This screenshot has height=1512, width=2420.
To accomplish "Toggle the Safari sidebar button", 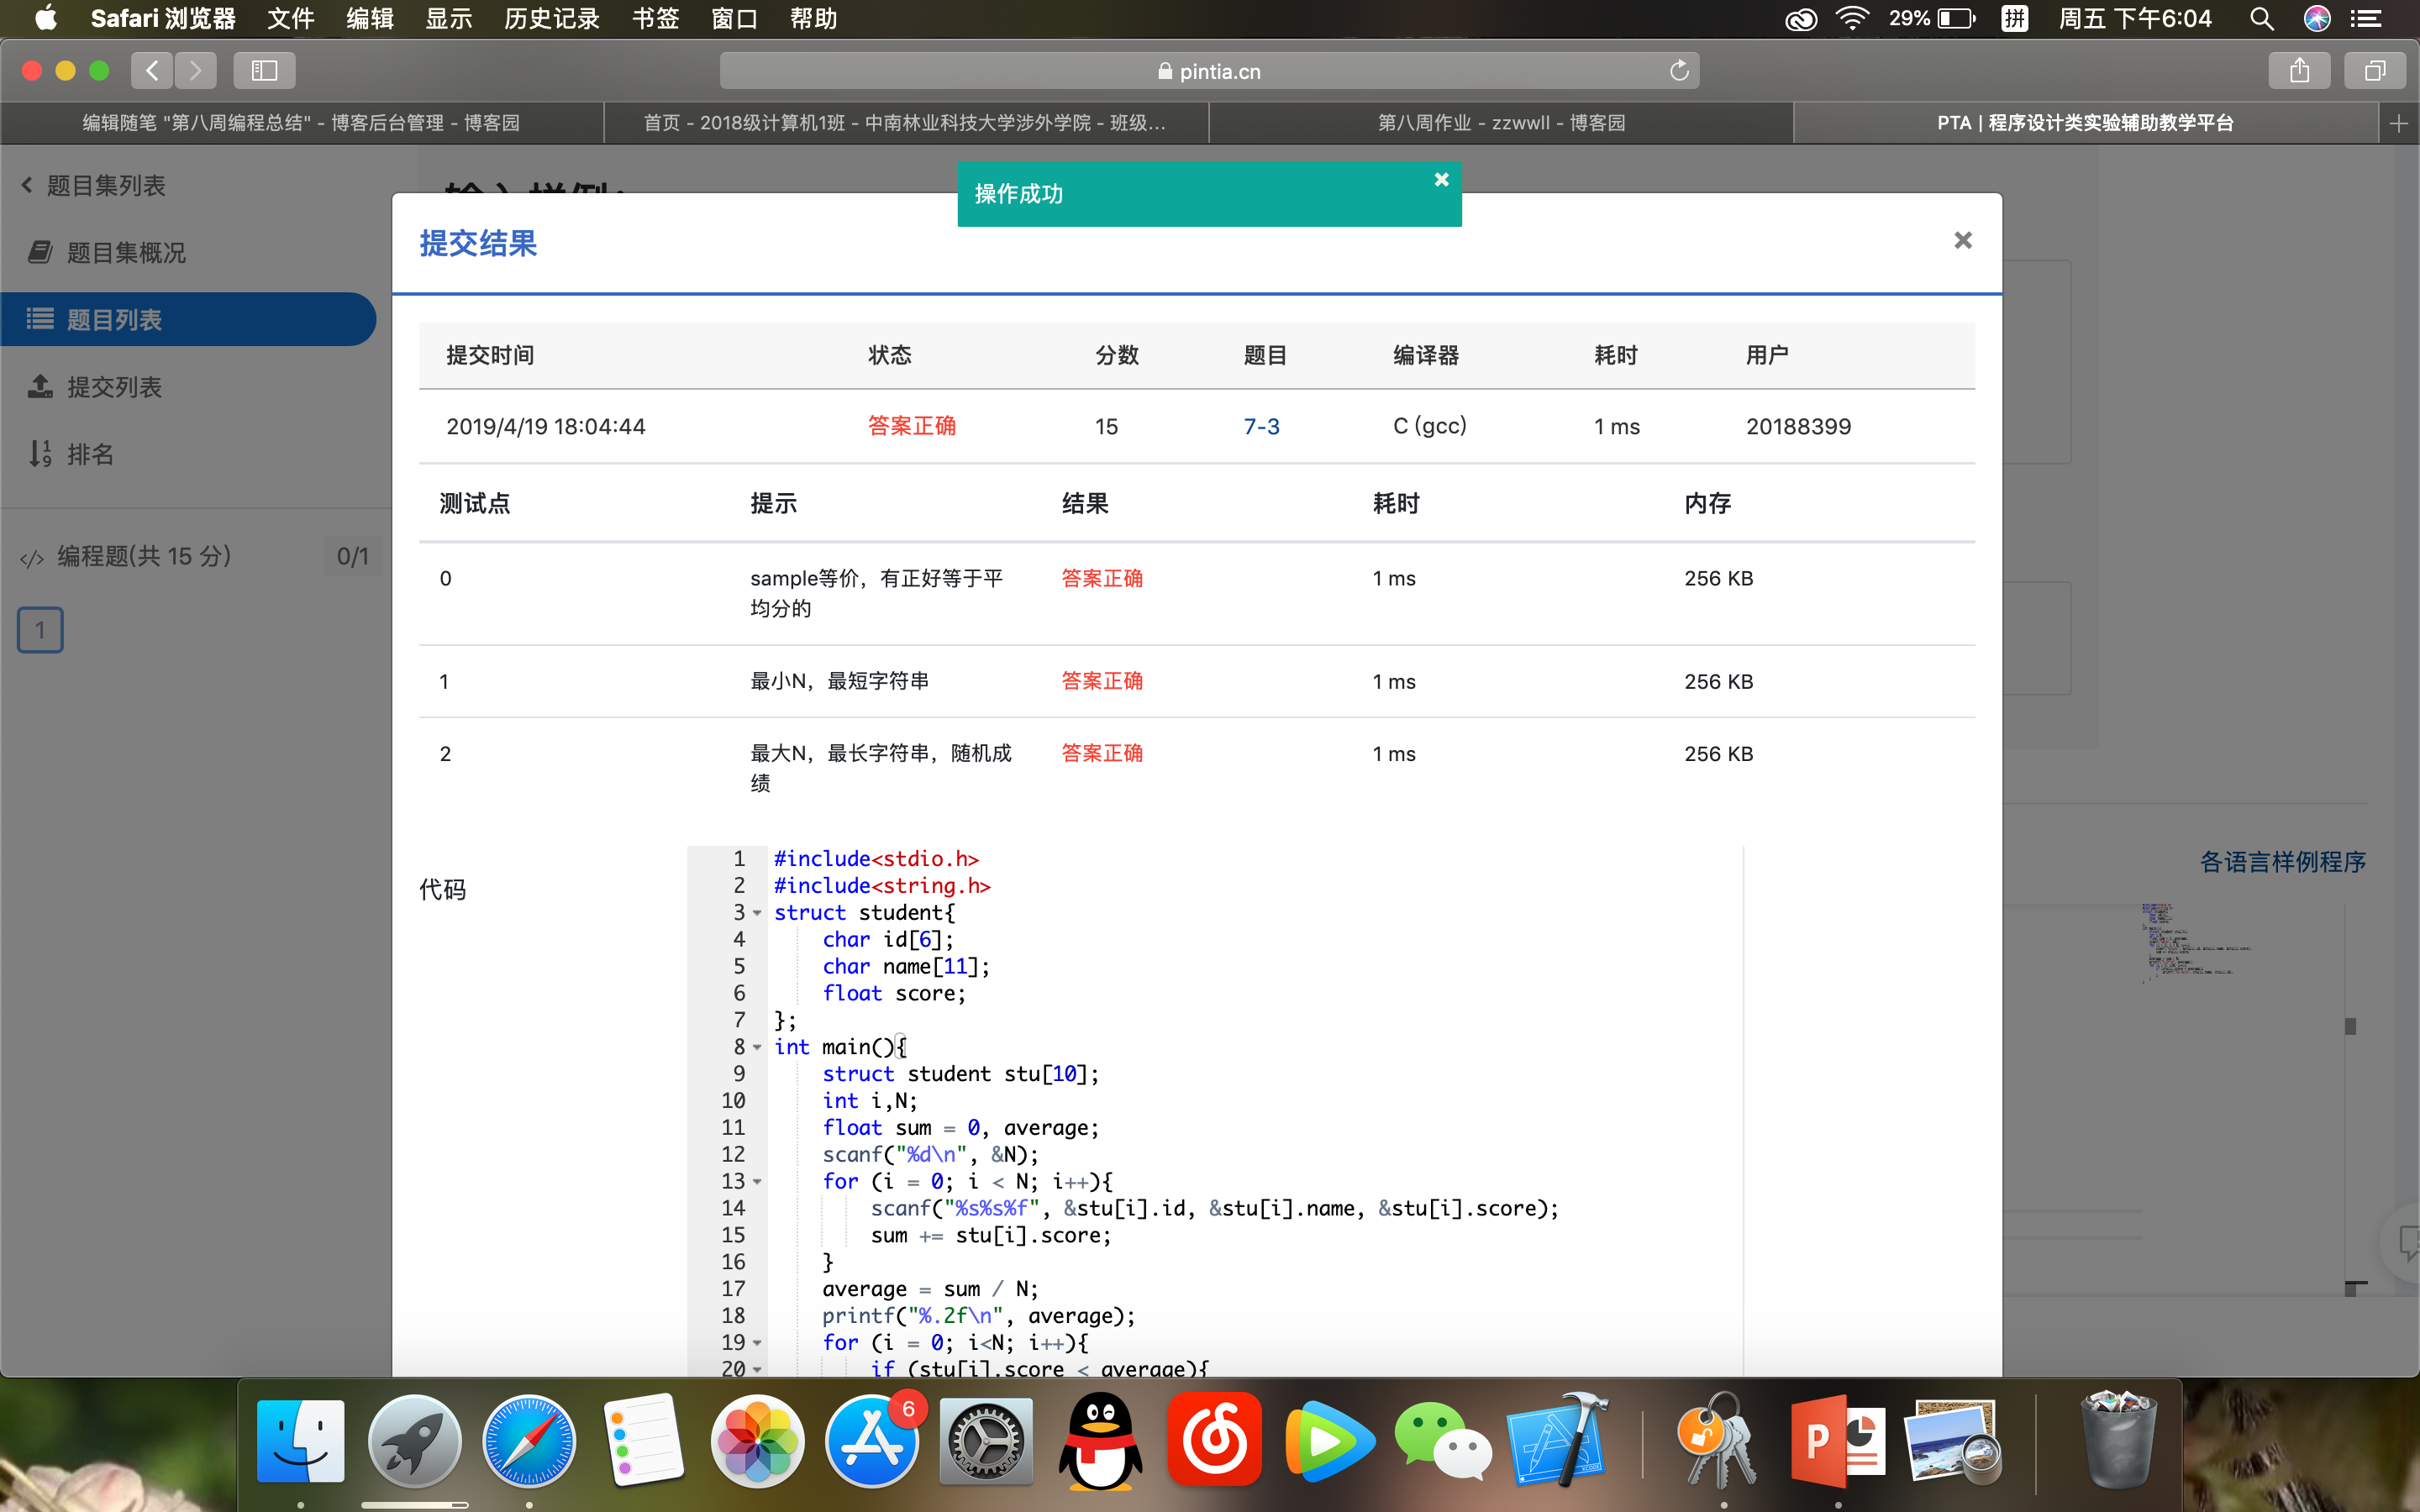I will click(x=264, y=70).
